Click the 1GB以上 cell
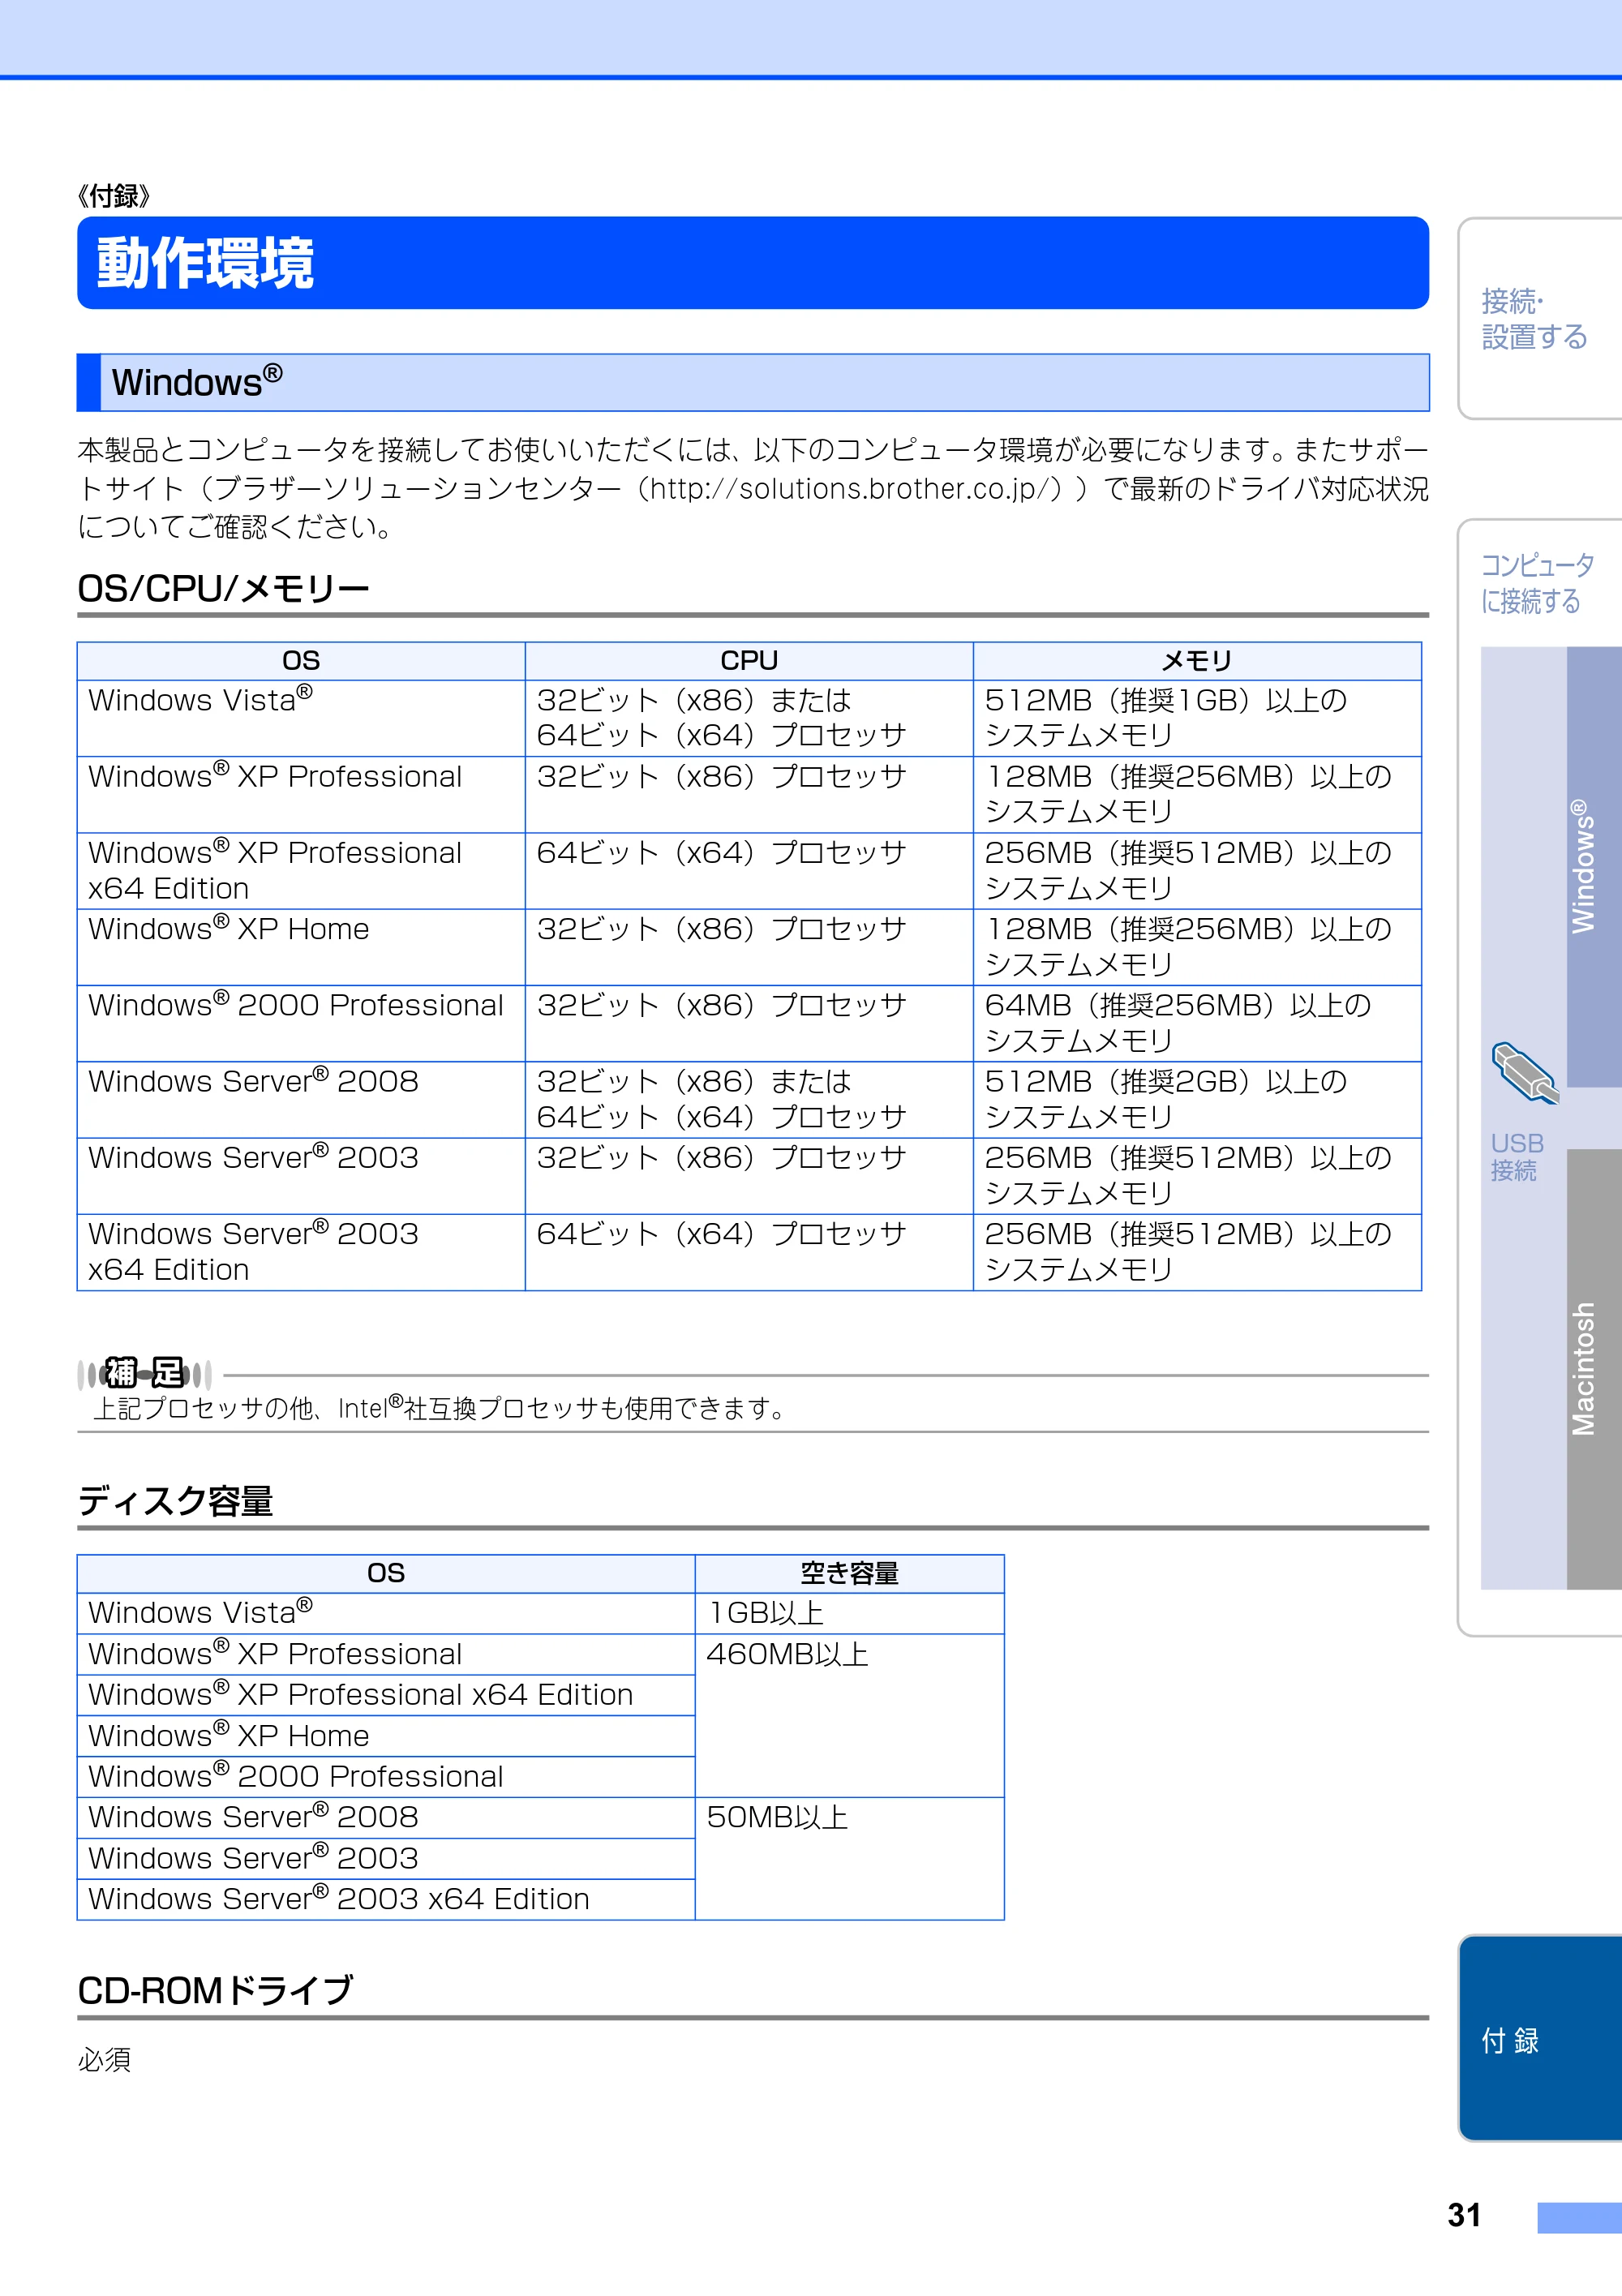This screenshot has height=2296, width=1622. (x=850, y=1613)
